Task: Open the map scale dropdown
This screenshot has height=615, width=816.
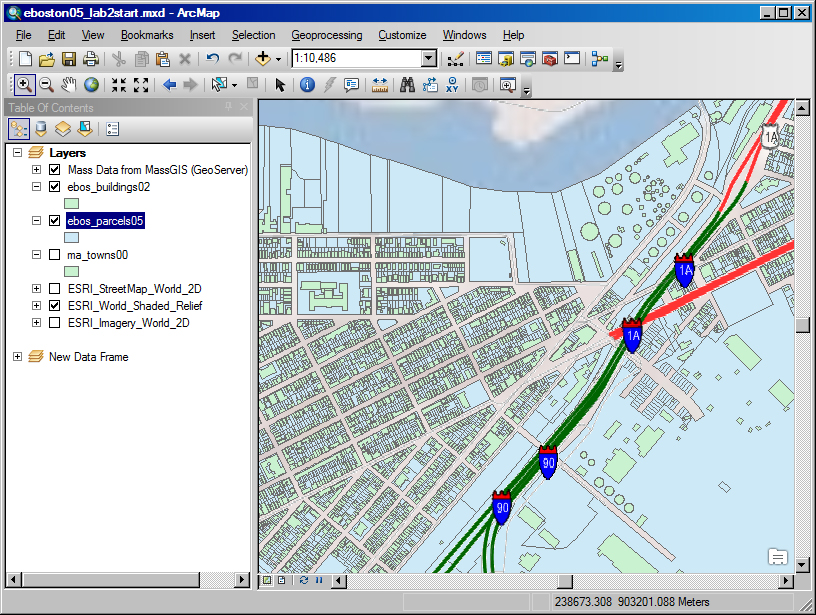Action: tap(428, 58)
